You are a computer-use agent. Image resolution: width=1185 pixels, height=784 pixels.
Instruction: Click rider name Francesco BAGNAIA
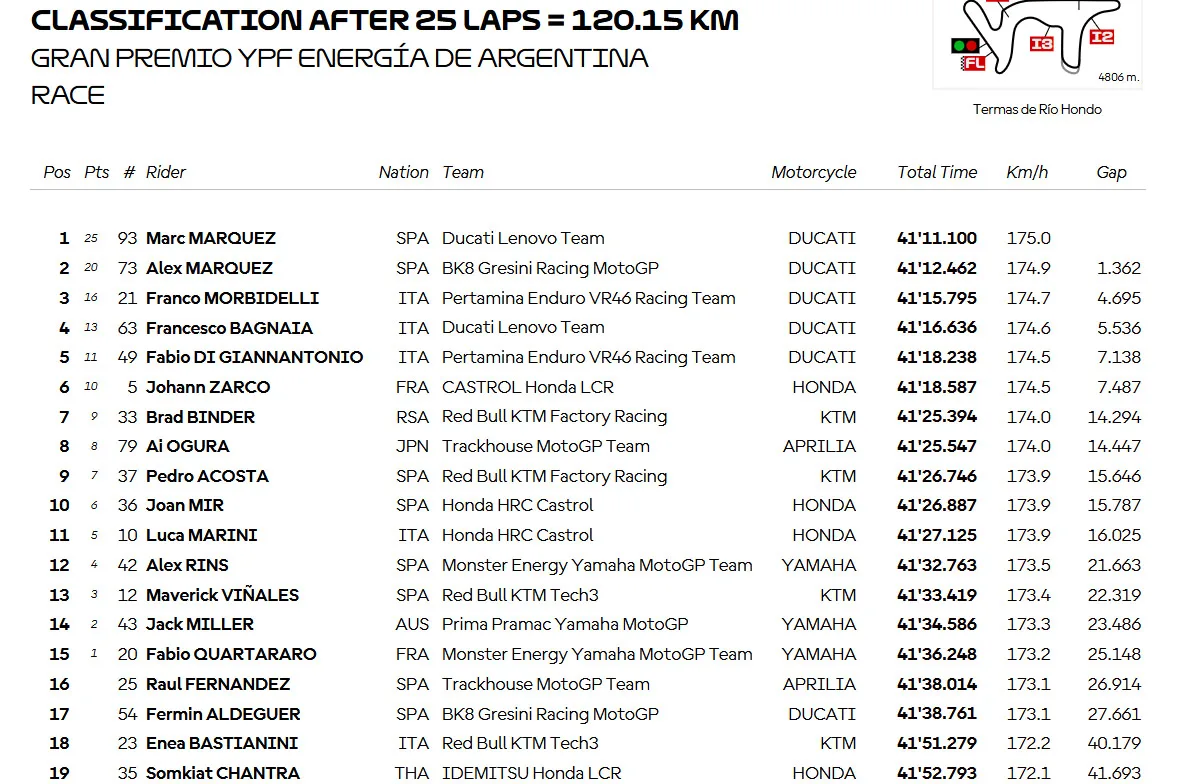229,328
